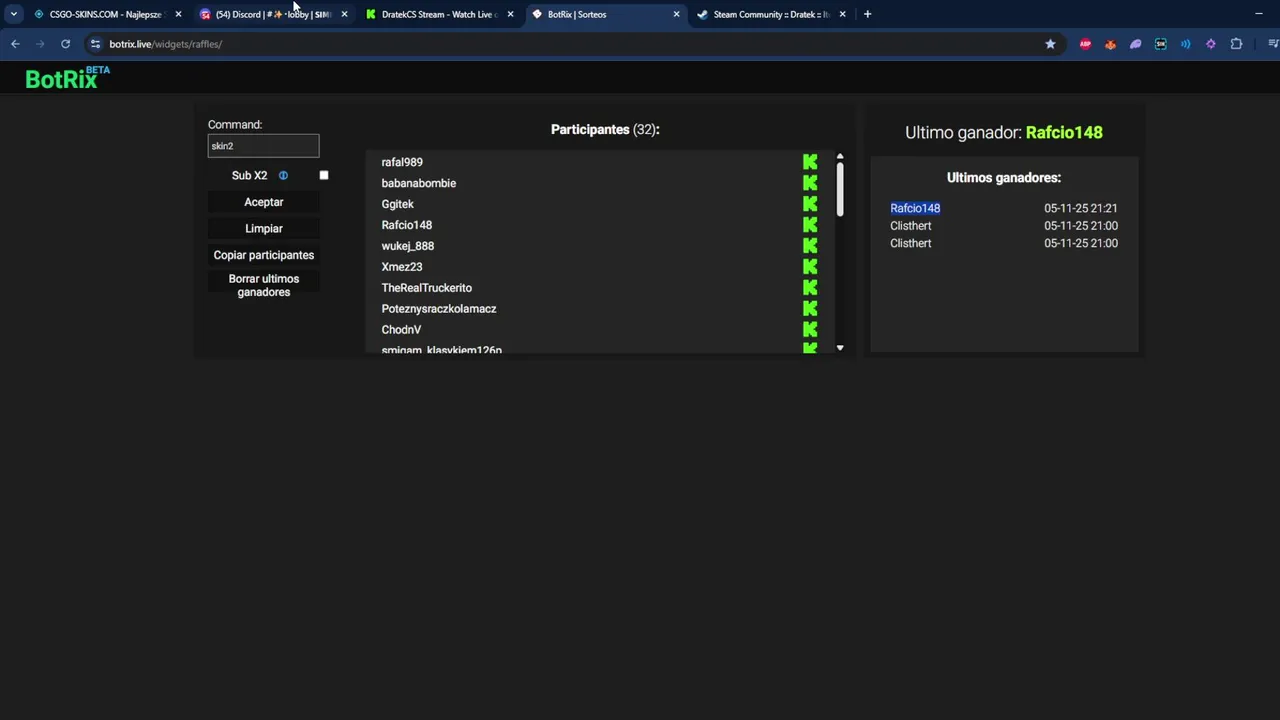The image size is (1280, 720).
Task: Switch to the Discord lobby tab
Action: 272,14
